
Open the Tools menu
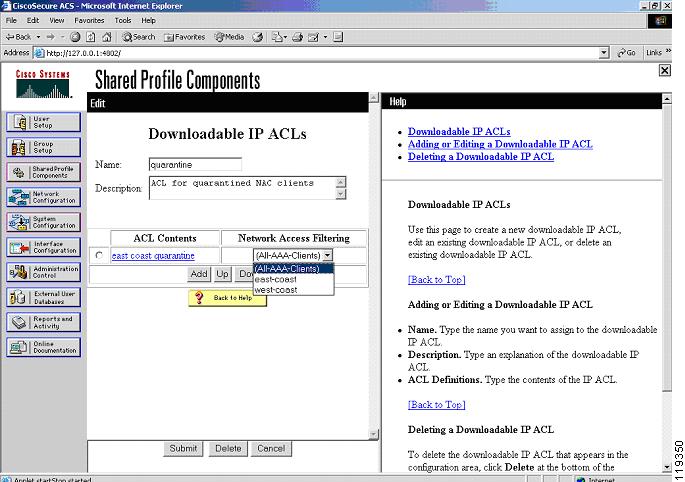point(123,21)
